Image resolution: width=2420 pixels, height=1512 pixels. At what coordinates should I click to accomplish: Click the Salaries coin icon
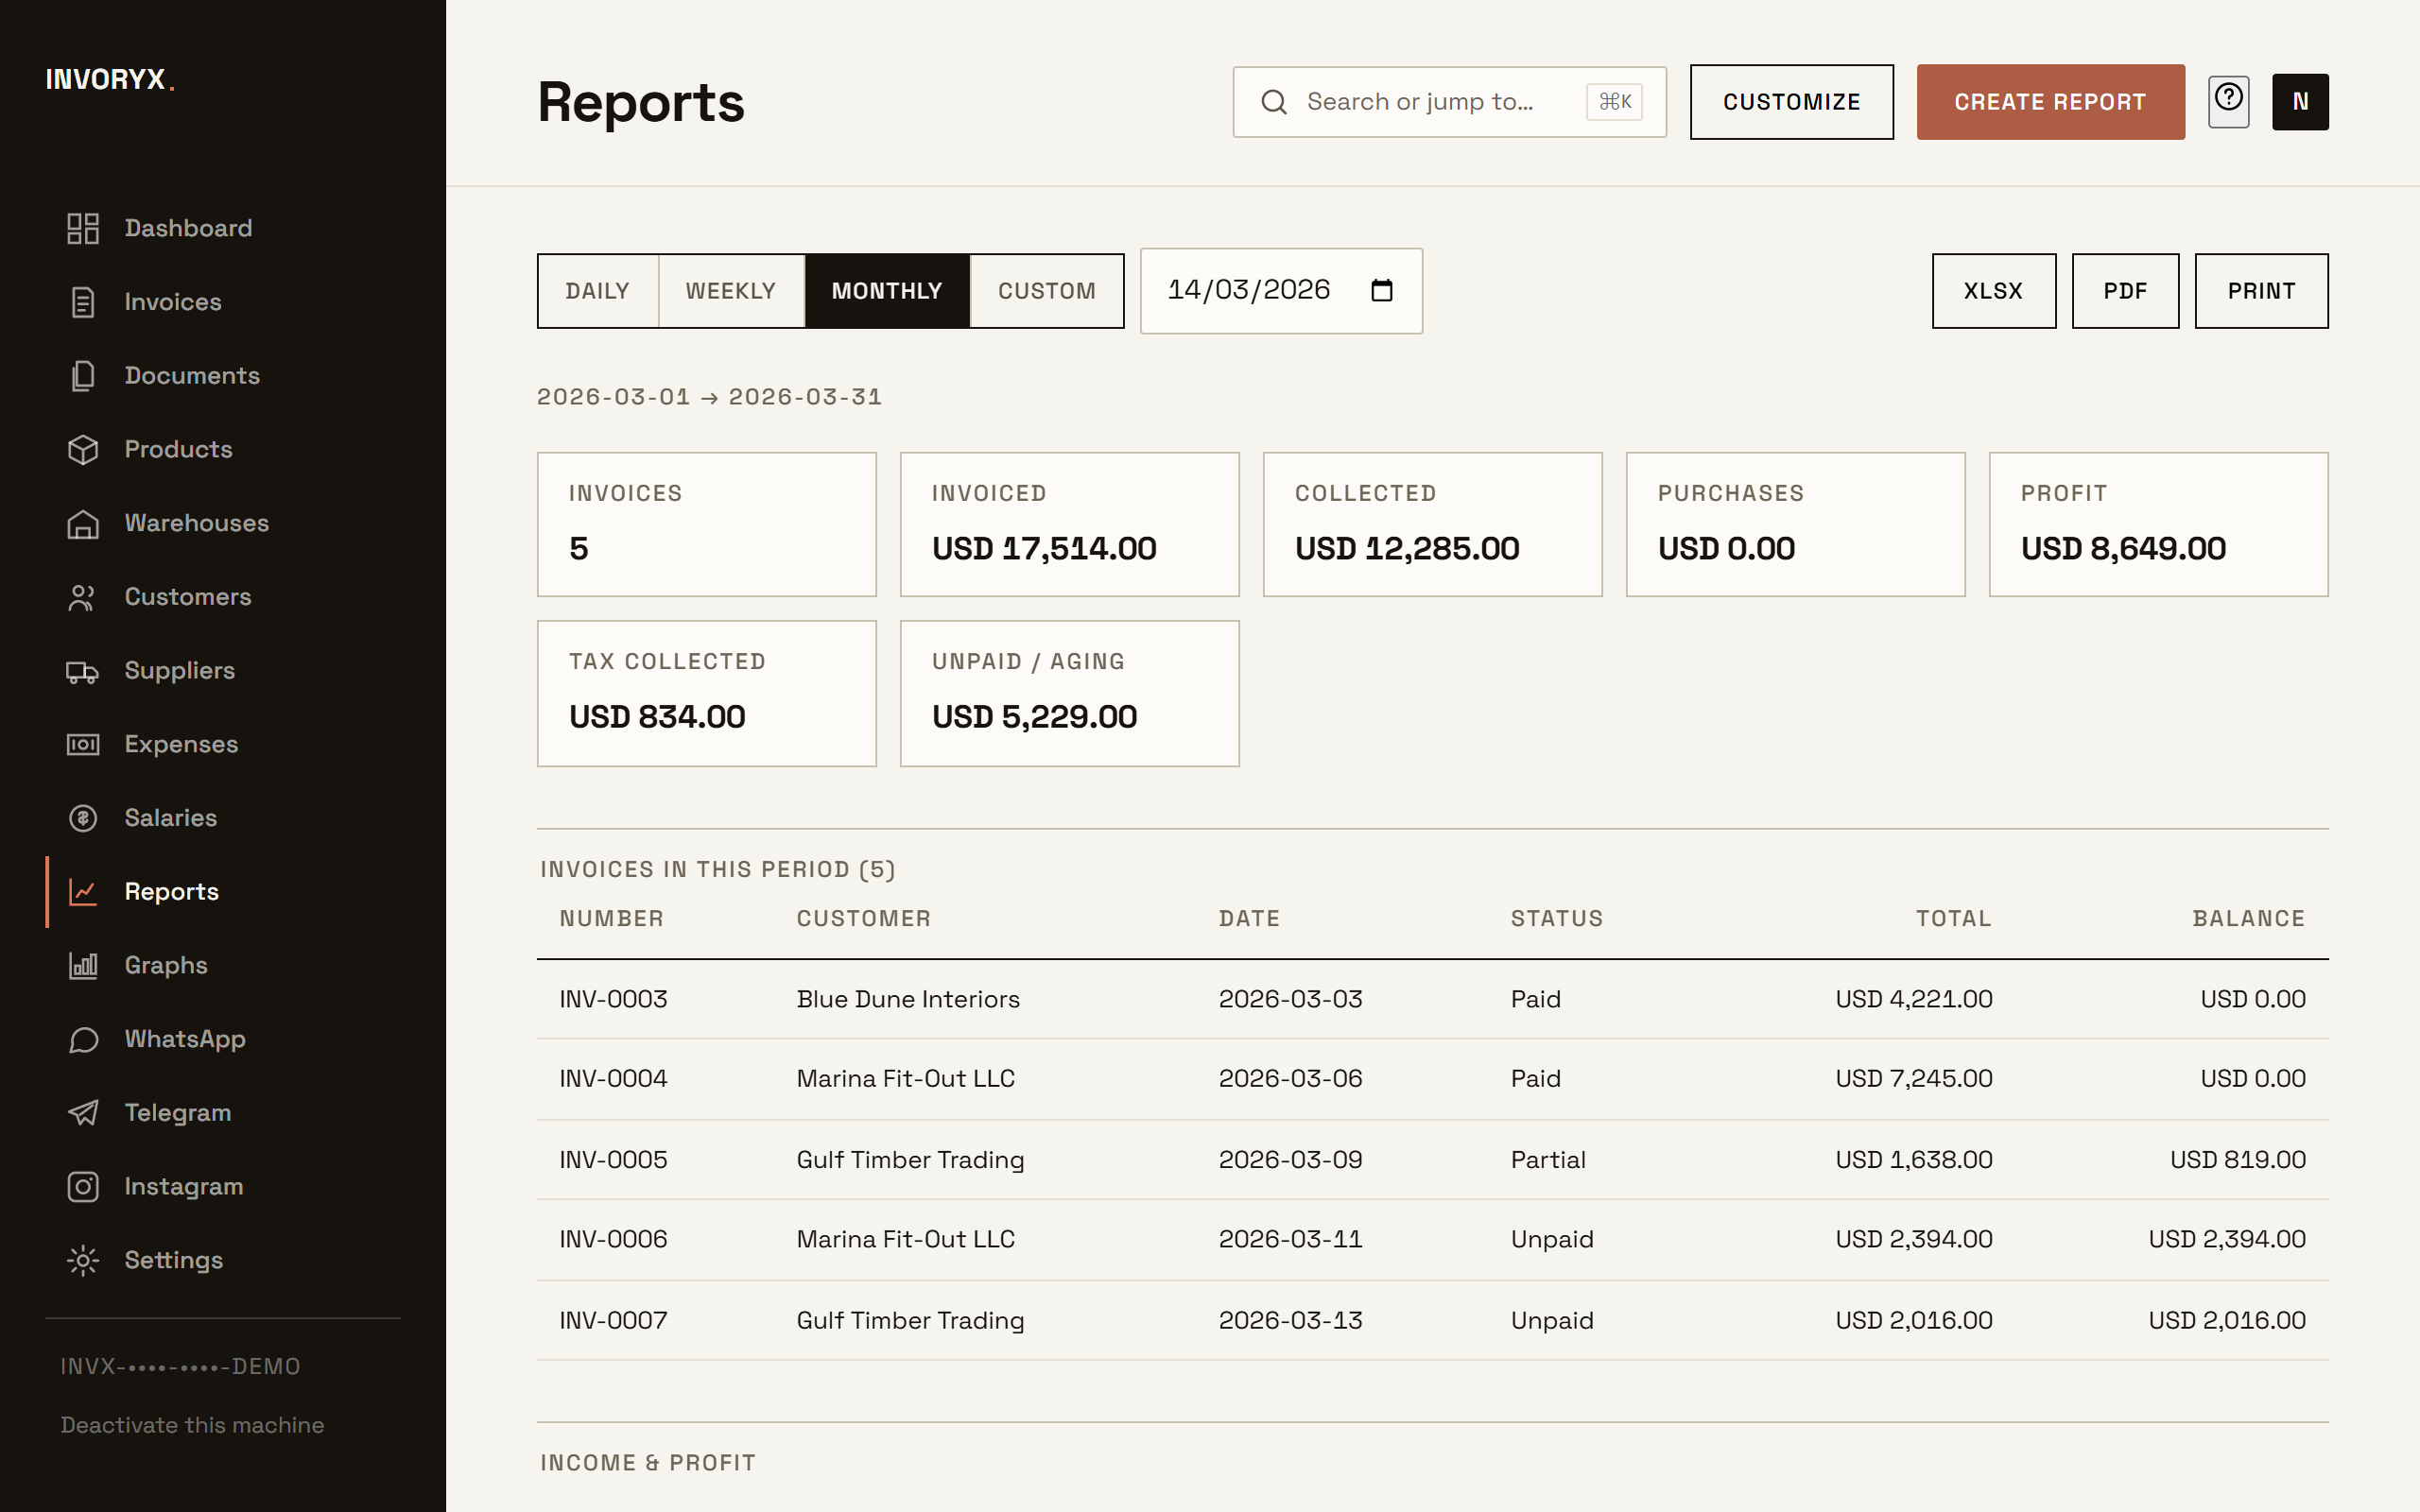[x=83, y=818]
